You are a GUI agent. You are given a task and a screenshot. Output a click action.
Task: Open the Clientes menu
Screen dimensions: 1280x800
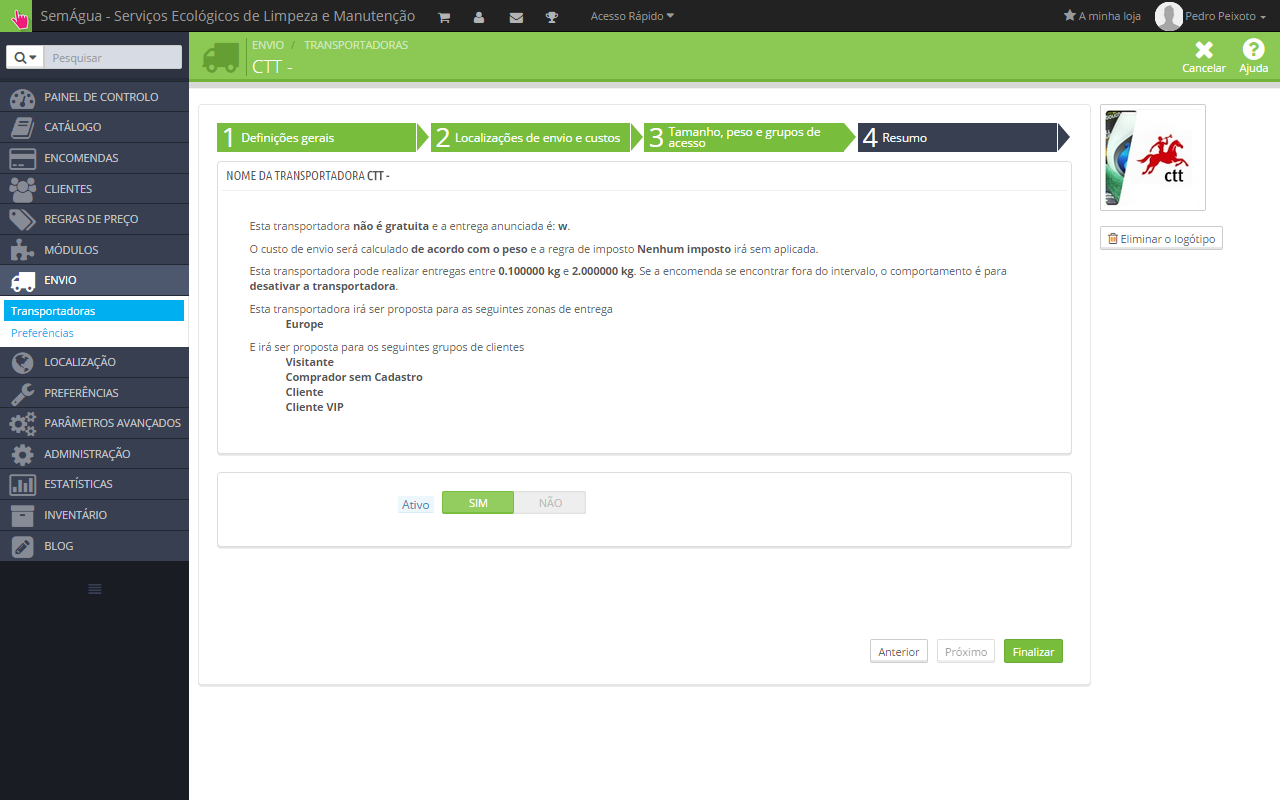94,189
